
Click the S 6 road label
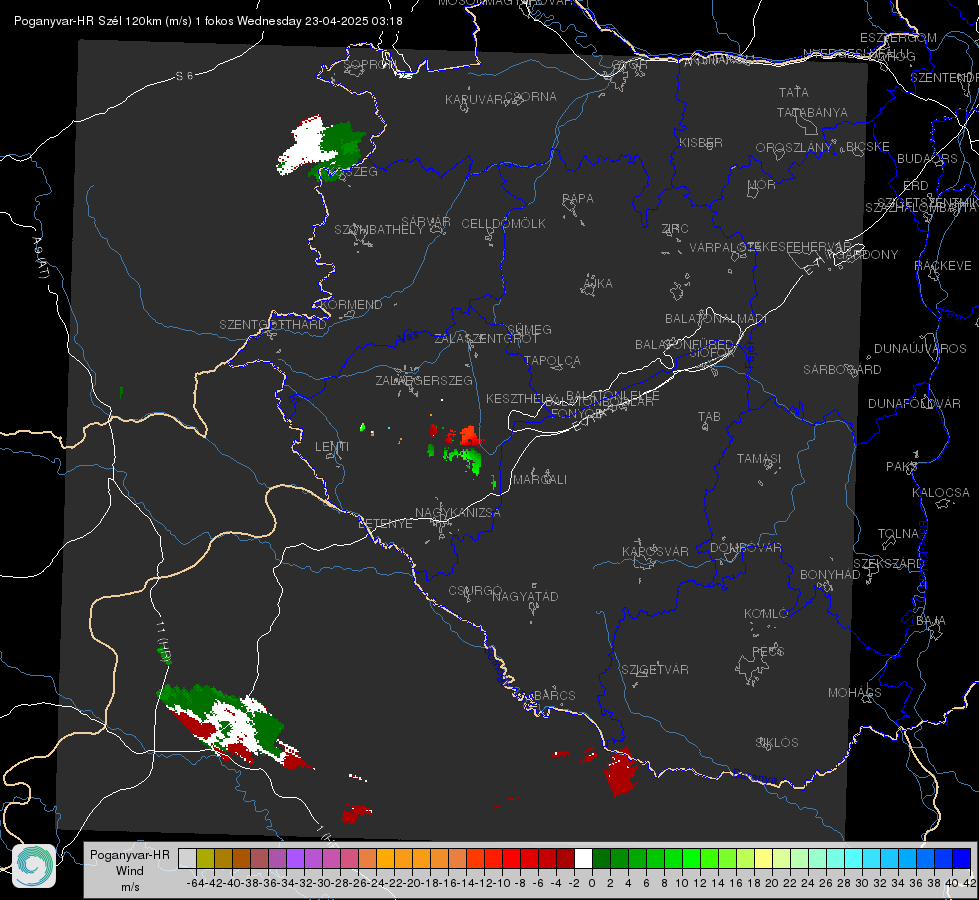tap(184, 76)
